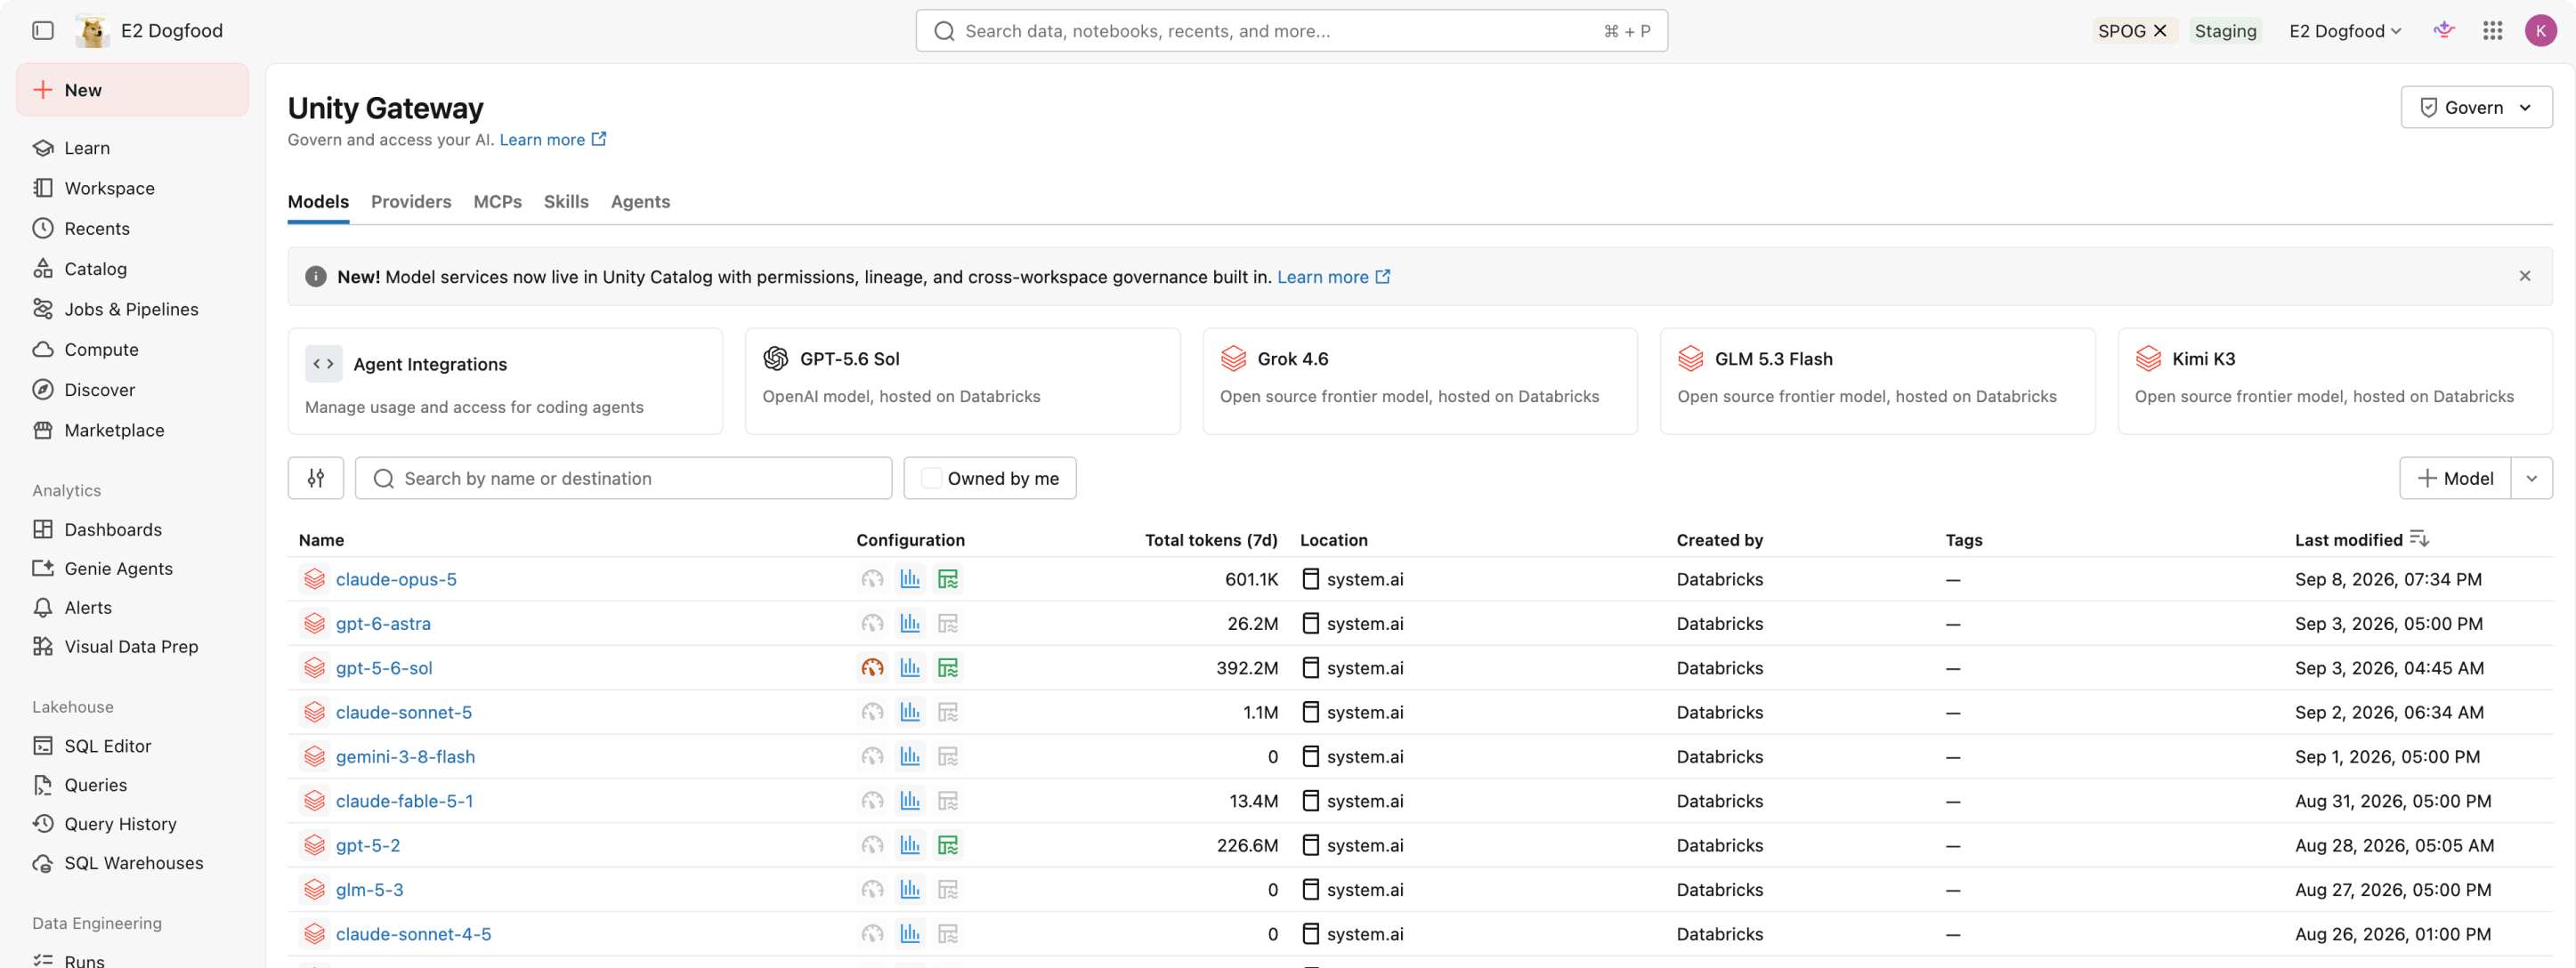
Task: Open the claude-fable-5-1 model link
Action: (404, 801)
